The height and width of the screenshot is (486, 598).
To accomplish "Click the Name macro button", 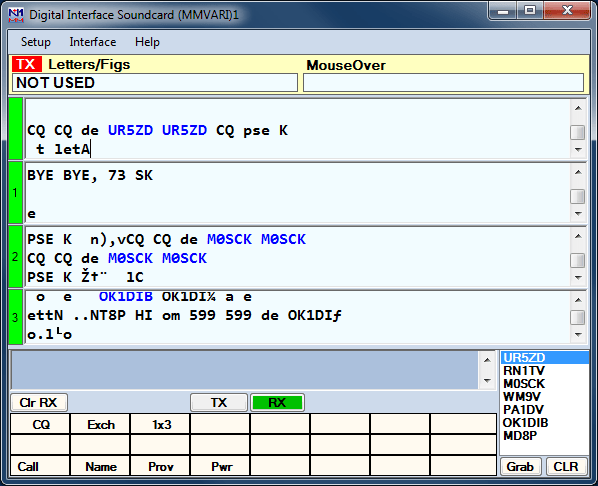I will (x=100, y=466).
